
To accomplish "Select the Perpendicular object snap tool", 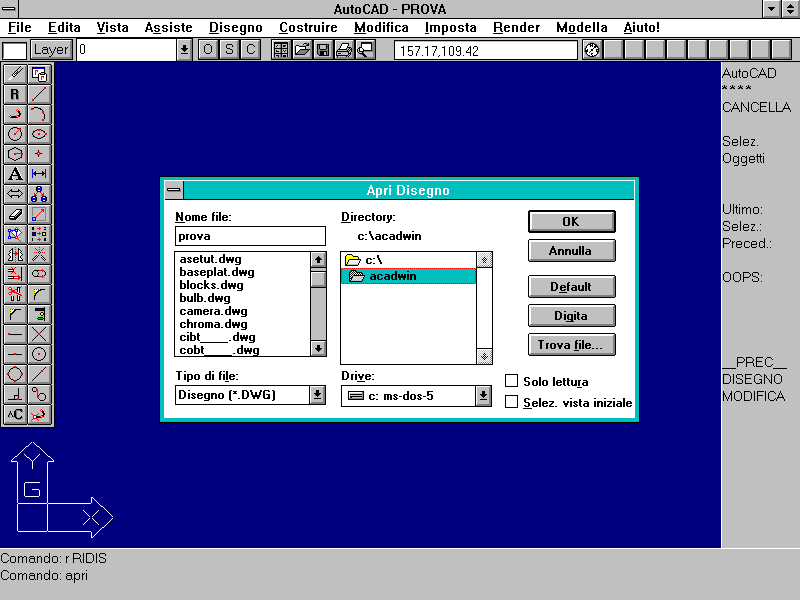I will tap(15, 394).
